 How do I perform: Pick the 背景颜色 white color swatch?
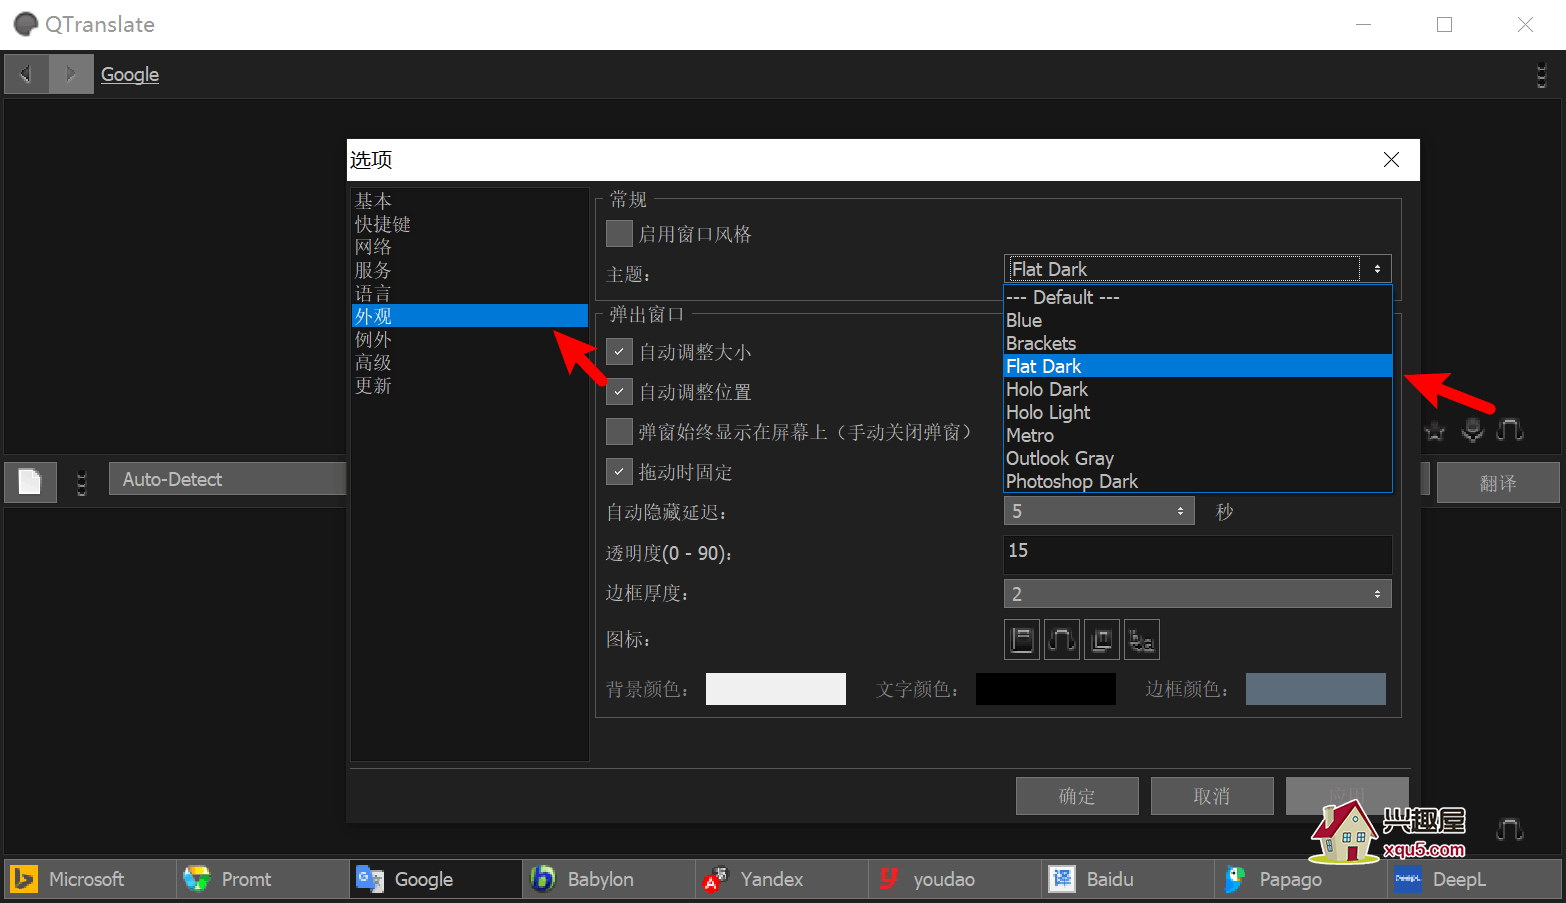pyautogui.click(x=775, y=689)
